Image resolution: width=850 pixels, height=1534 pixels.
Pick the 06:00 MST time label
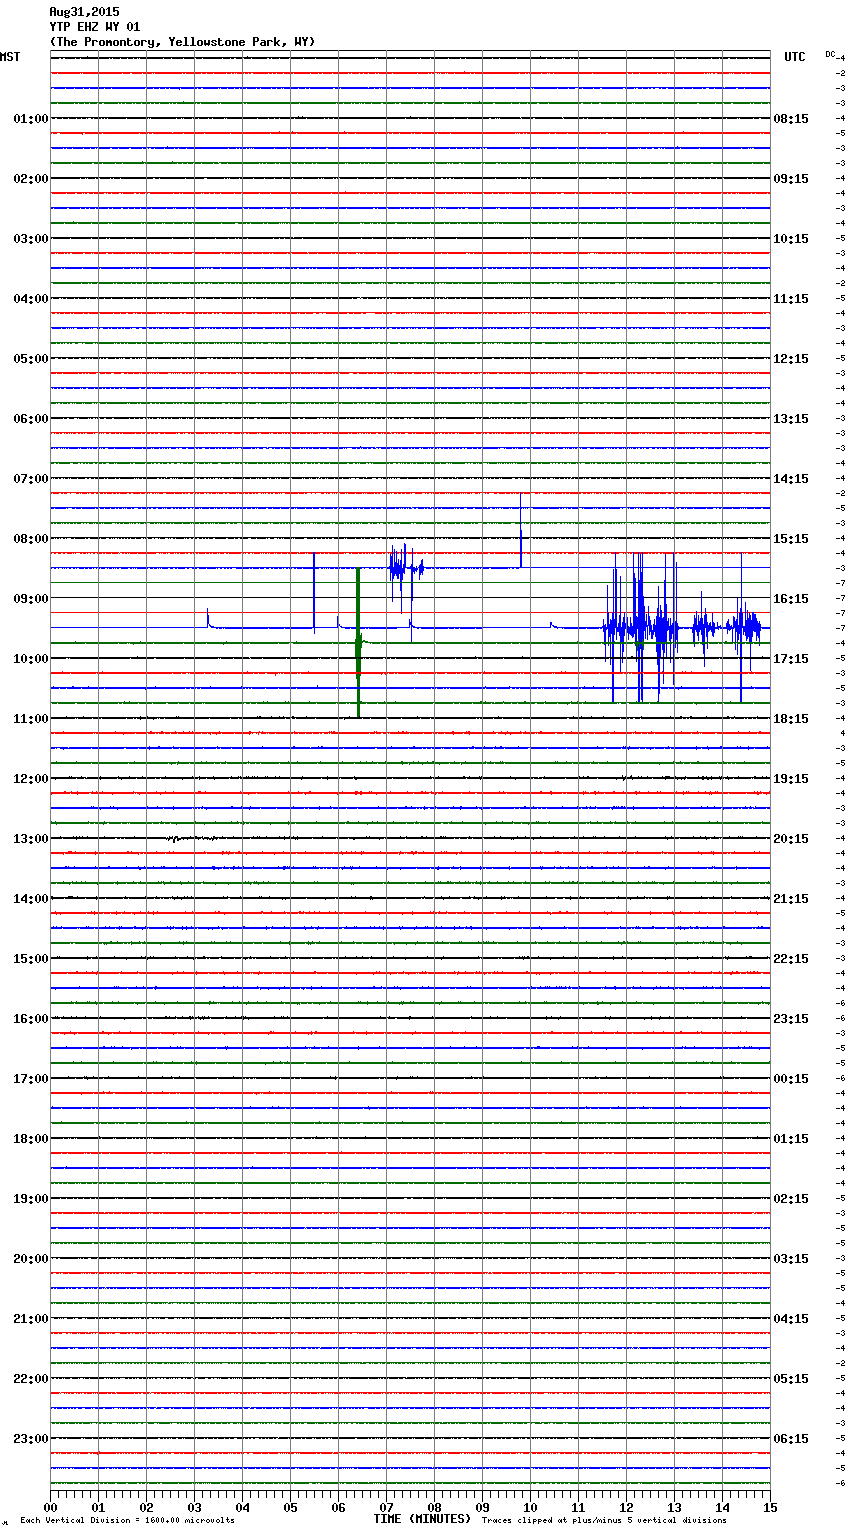(x=31, y=419)
